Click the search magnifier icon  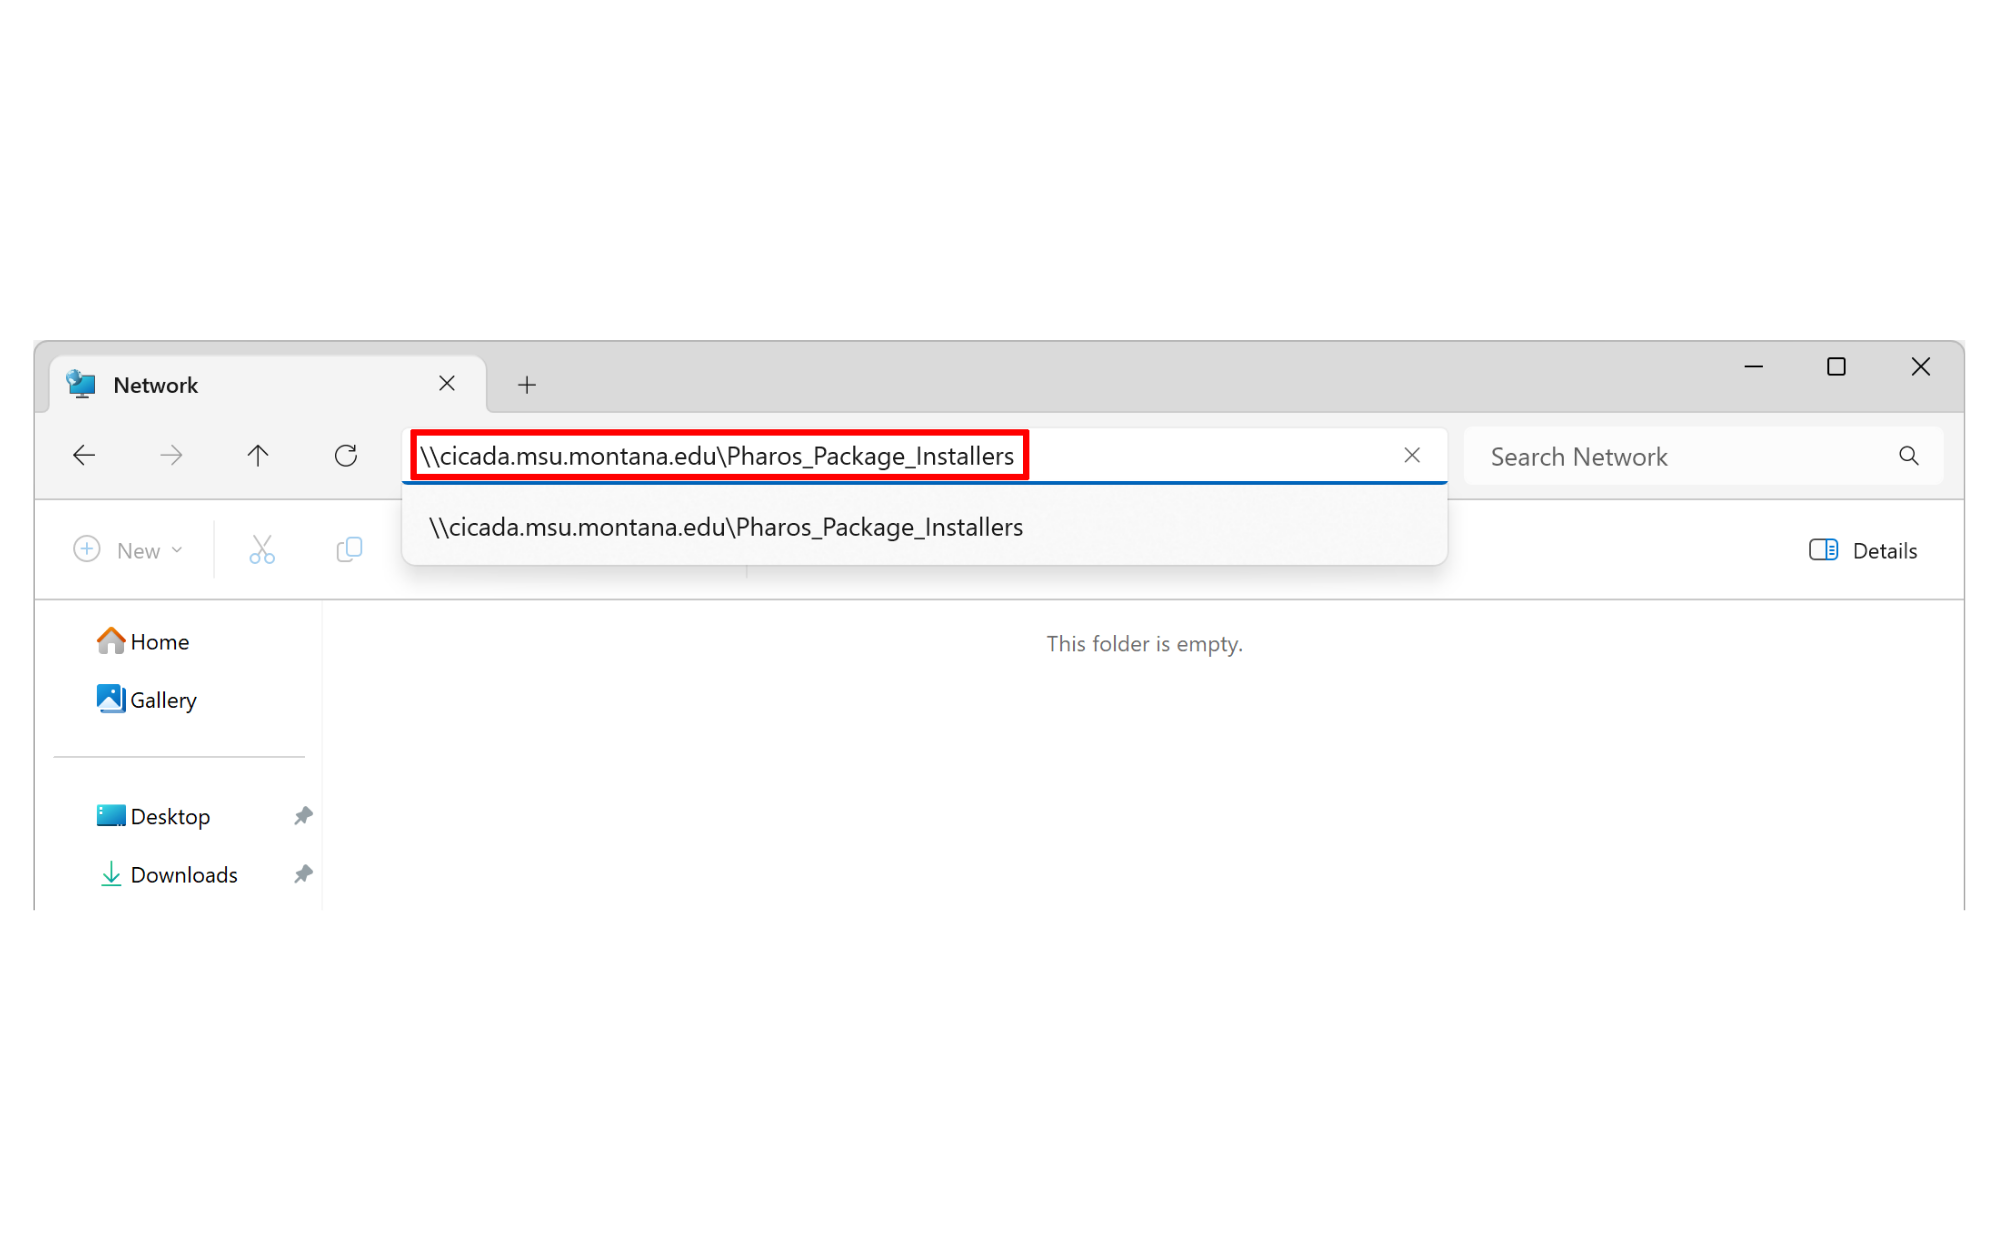(1908, 456)
